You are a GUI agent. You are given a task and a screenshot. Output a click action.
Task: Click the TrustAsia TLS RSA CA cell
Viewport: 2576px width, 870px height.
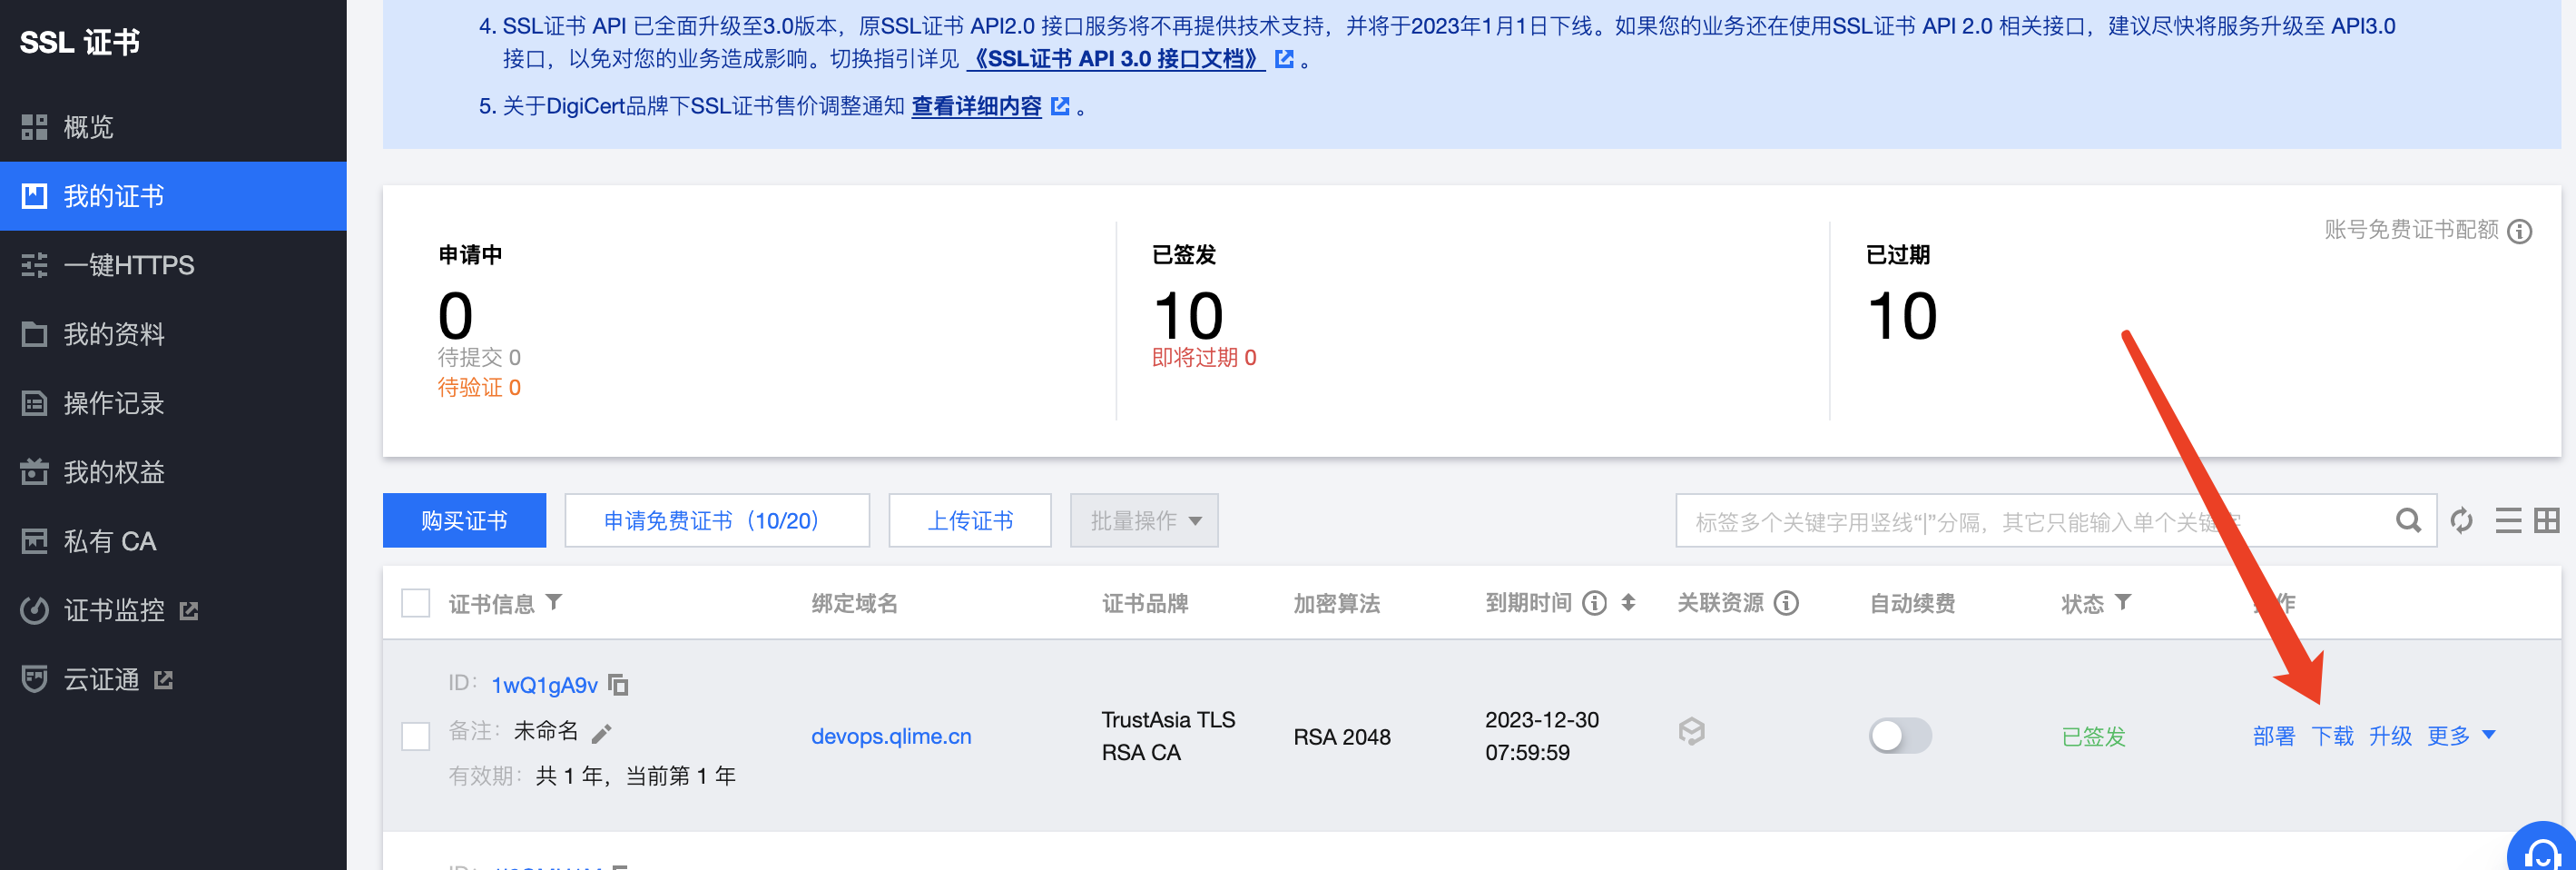coord(1168,736)
